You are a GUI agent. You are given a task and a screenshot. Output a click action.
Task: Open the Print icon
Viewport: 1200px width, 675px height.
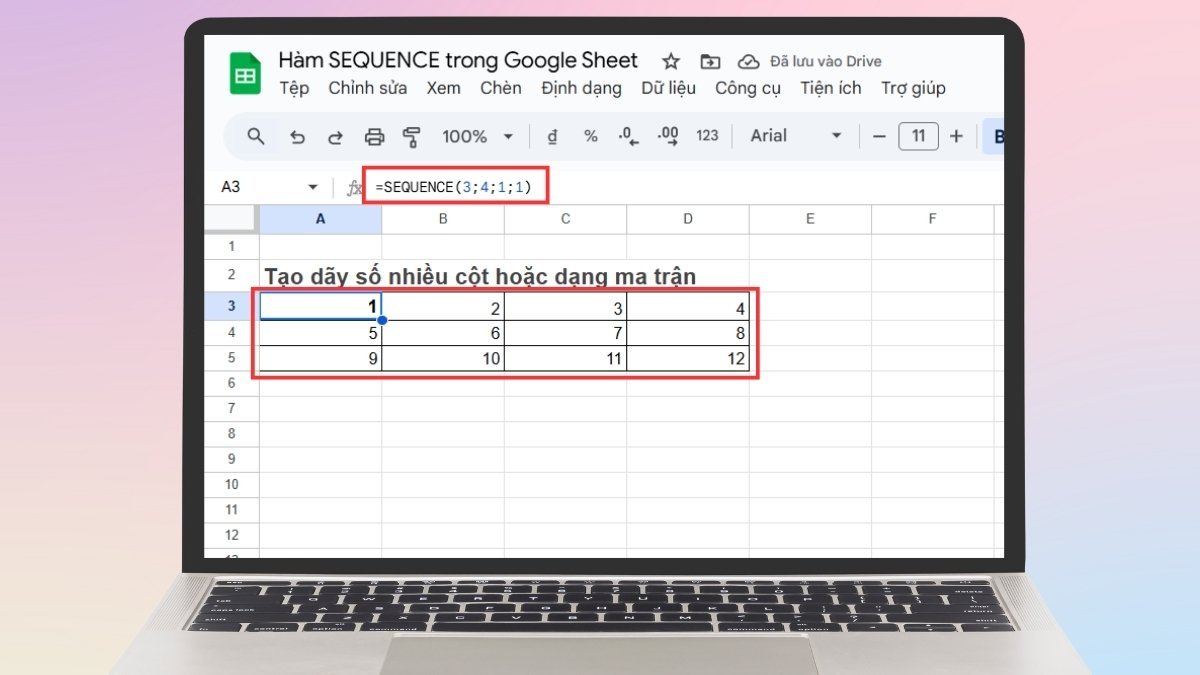click(x=375, y=136)
